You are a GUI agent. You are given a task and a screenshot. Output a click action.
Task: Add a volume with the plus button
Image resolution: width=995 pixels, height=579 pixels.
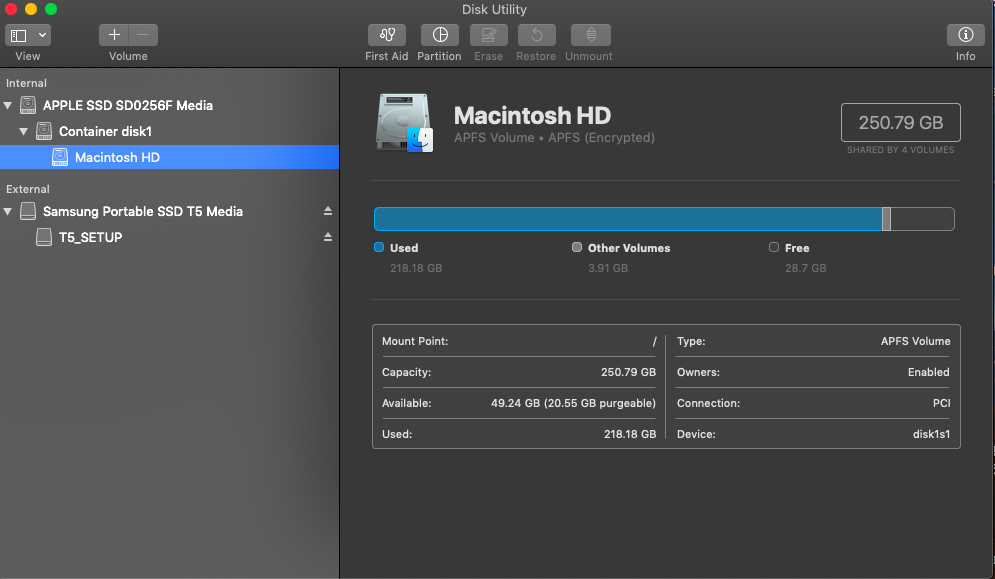(x=114, y=35)
